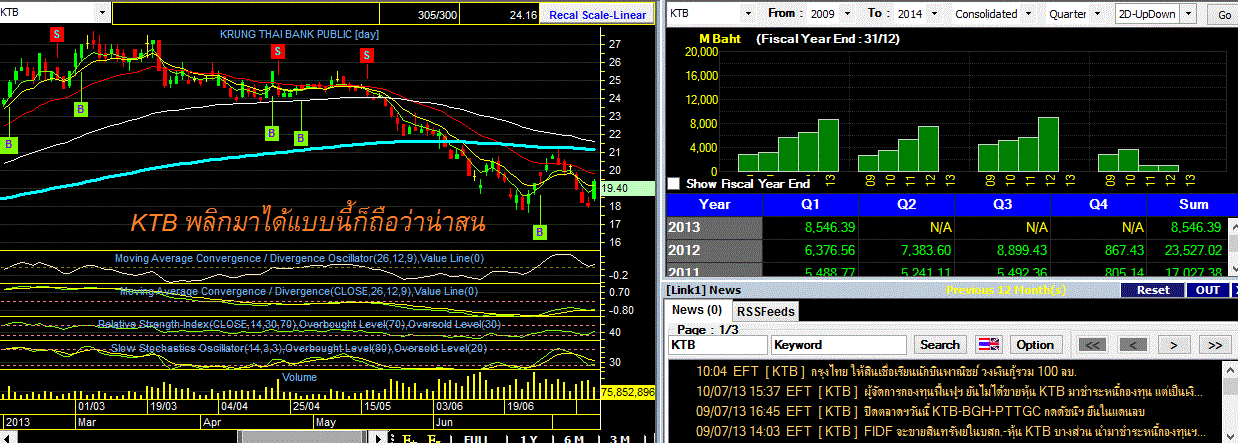1243x445 pixels.
Task: Click the news symbol KTB input field
Action: 716,345
